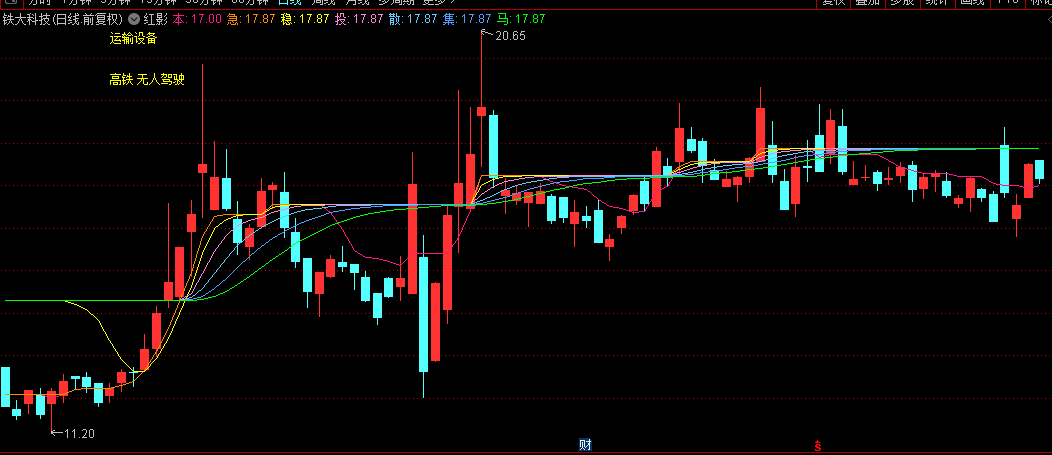Select the 红影 indicator name
Viewport: 1052px width, 455px height.
[156, 19]
